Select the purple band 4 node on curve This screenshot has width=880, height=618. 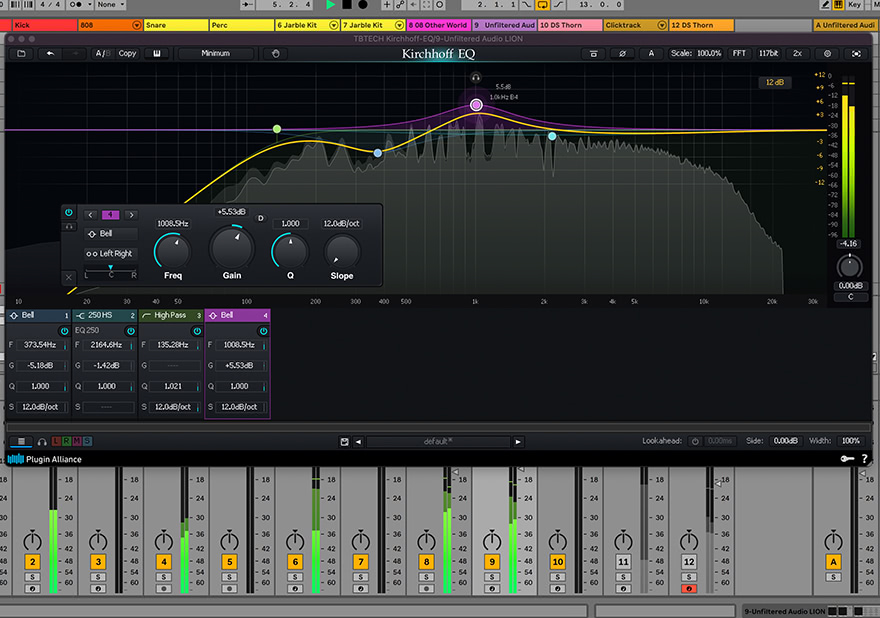[x=476, y=105]
